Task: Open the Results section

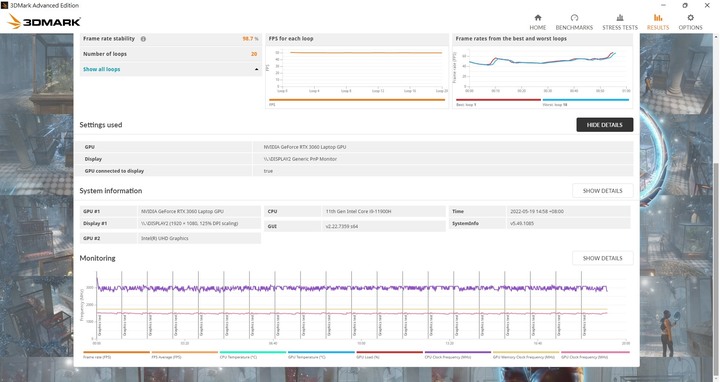Action: click(658, 22)
